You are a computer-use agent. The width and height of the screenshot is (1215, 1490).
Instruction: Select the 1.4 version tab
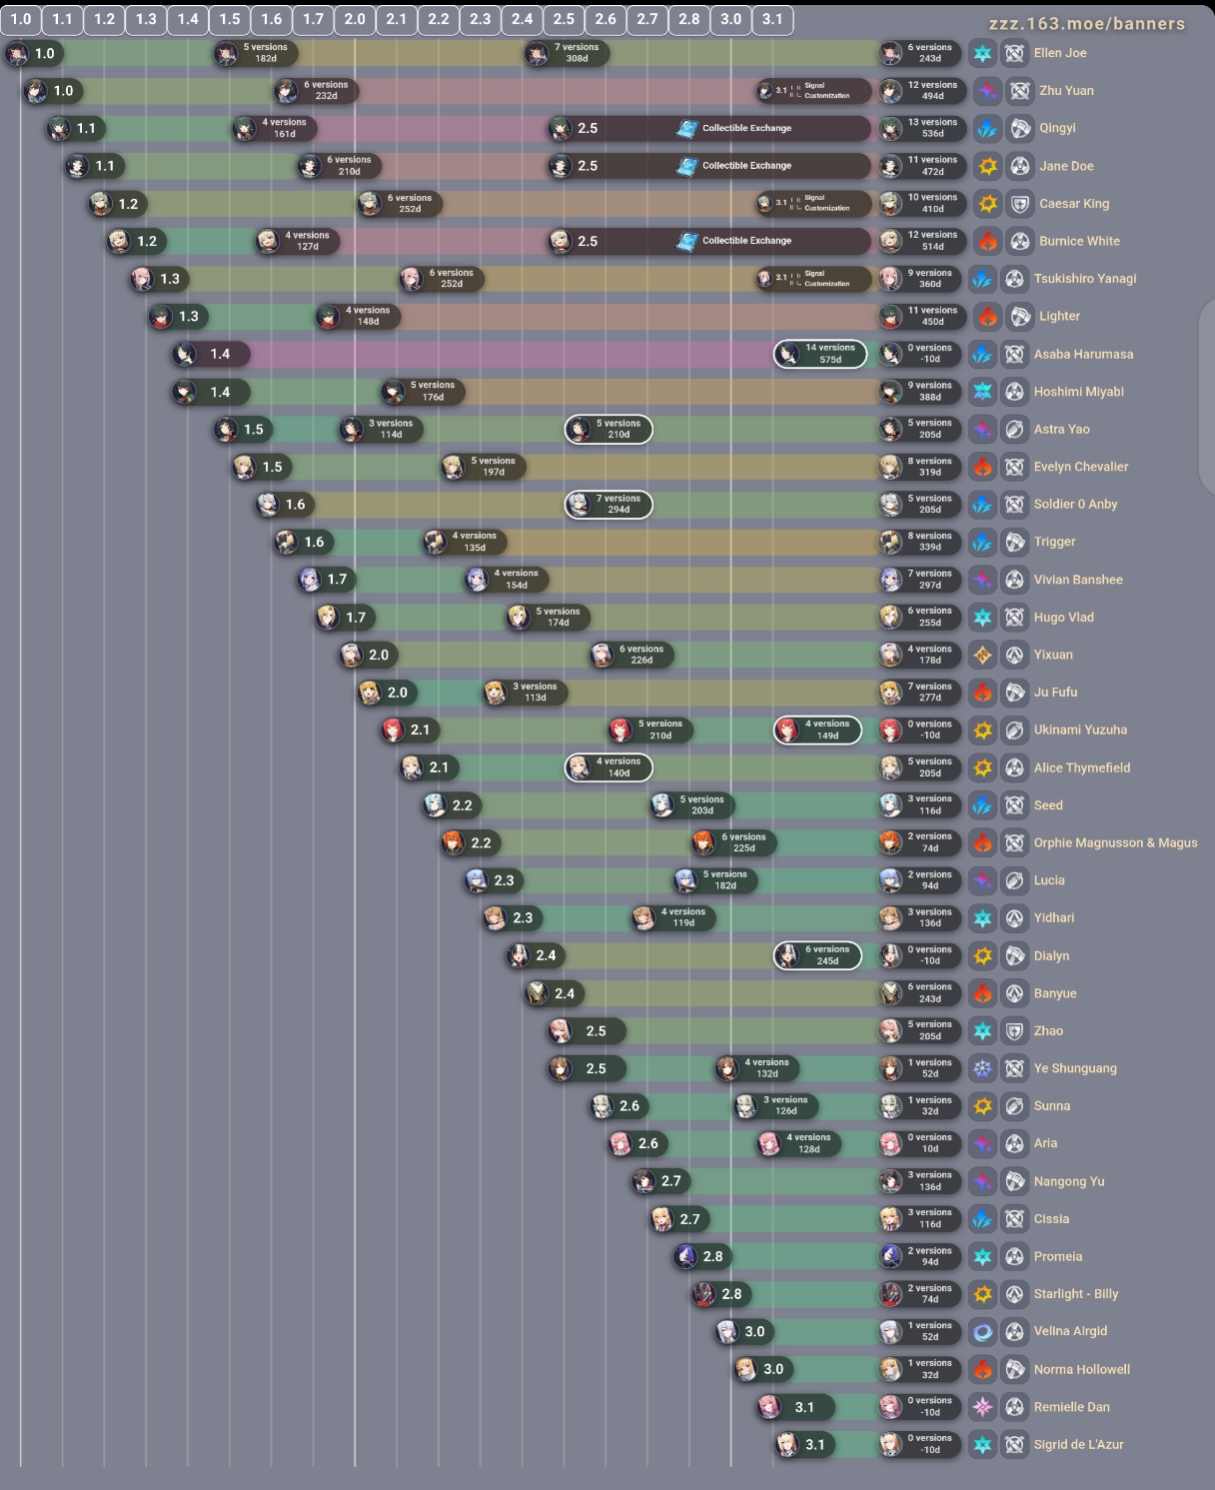tap(188, 19)
